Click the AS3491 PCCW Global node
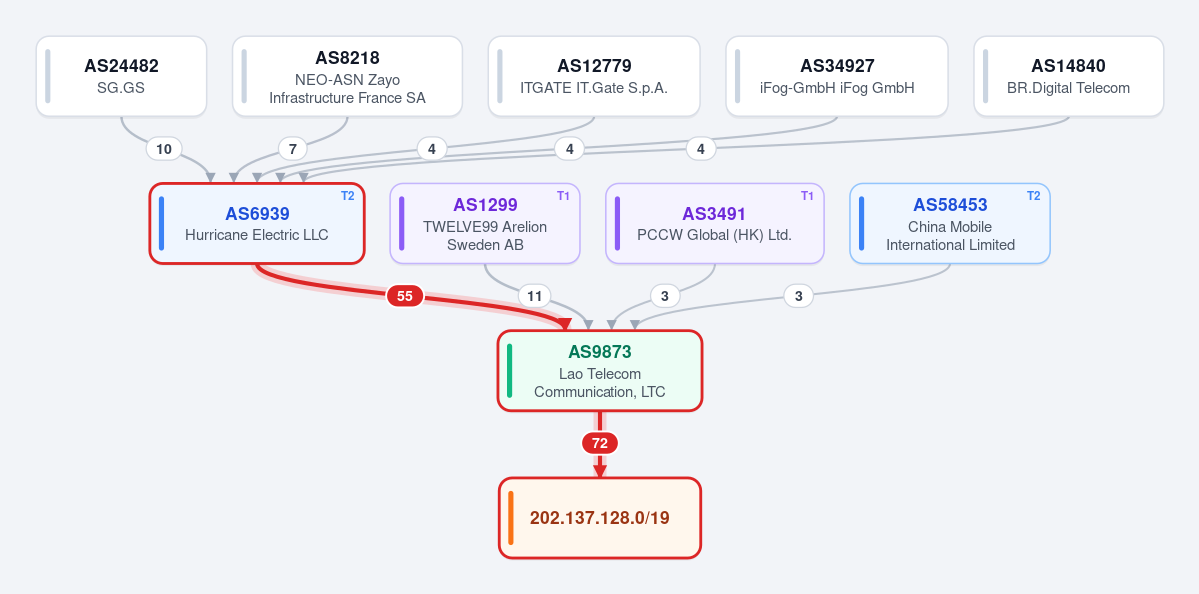1199x594 pixels. click(714, 223)
